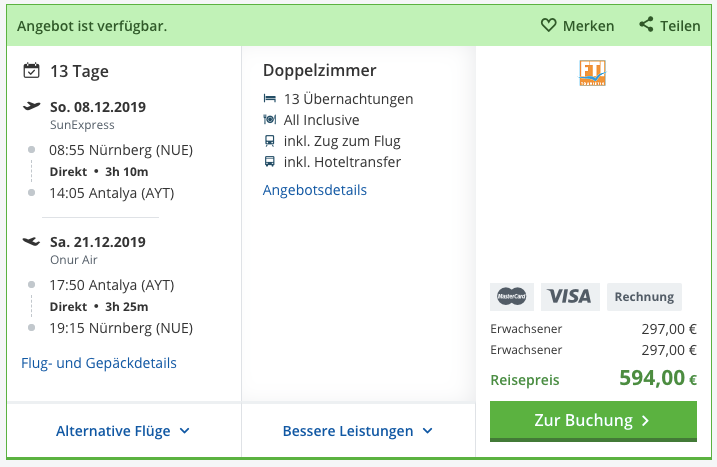The height and width of the screenshot is (467, 717).
Task: Click 'inkl. Hoteltransfer' text
Action: 342,162
